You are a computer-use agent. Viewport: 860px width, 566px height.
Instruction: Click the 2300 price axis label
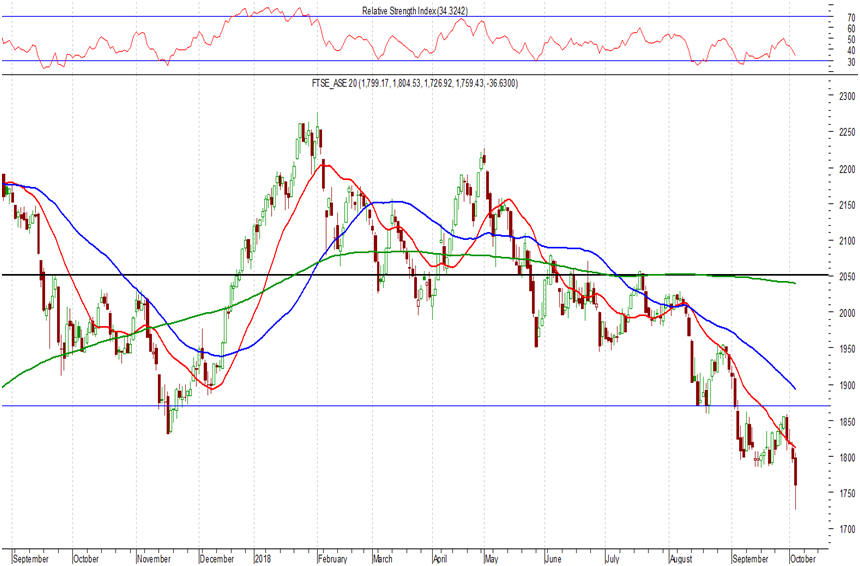[847, 97]
